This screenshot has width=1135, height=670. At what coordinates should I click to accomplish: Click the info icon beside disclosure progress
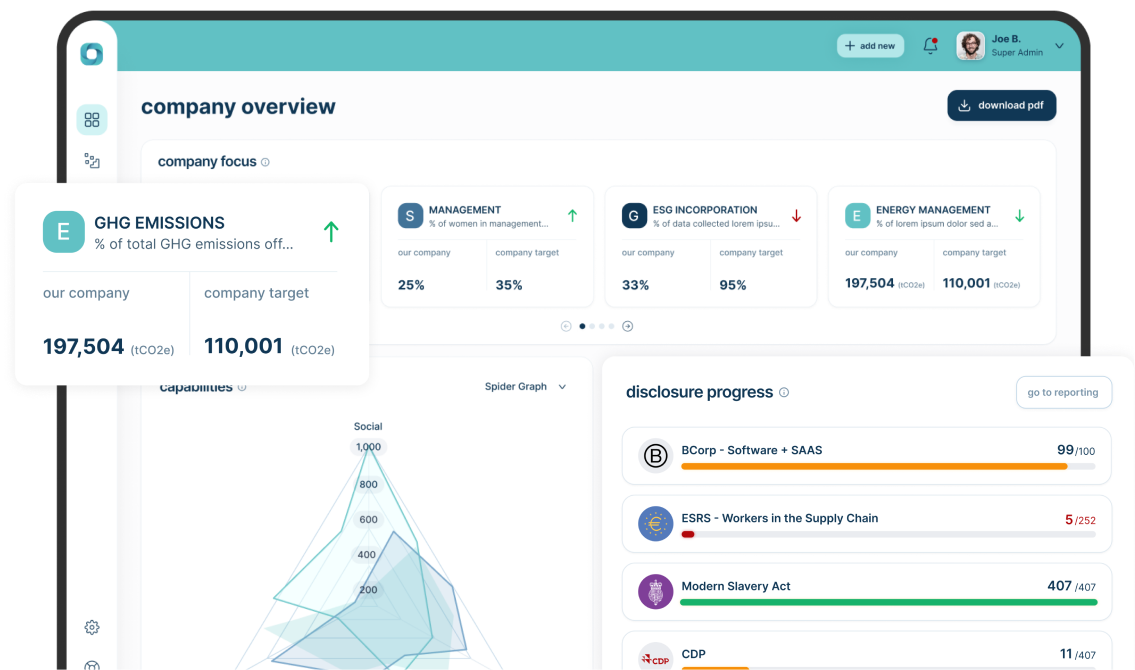(784, 392)
